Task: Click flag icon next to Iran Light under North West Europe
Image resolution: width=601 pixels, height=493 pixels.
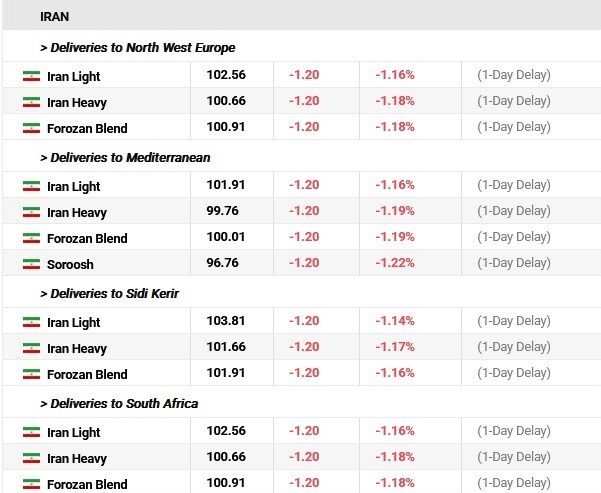Action: click(x=31, y=76)
